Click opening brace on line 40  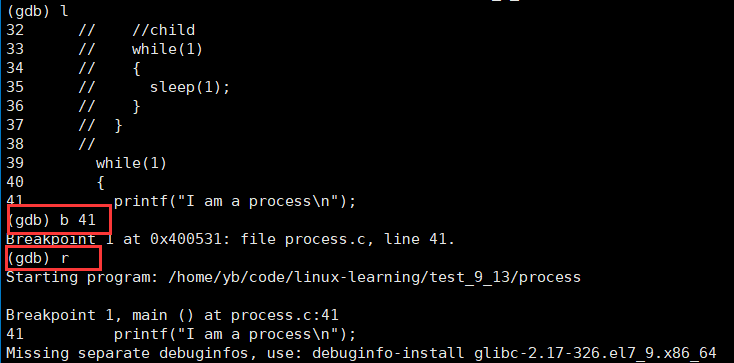click(x=100, y=182)
